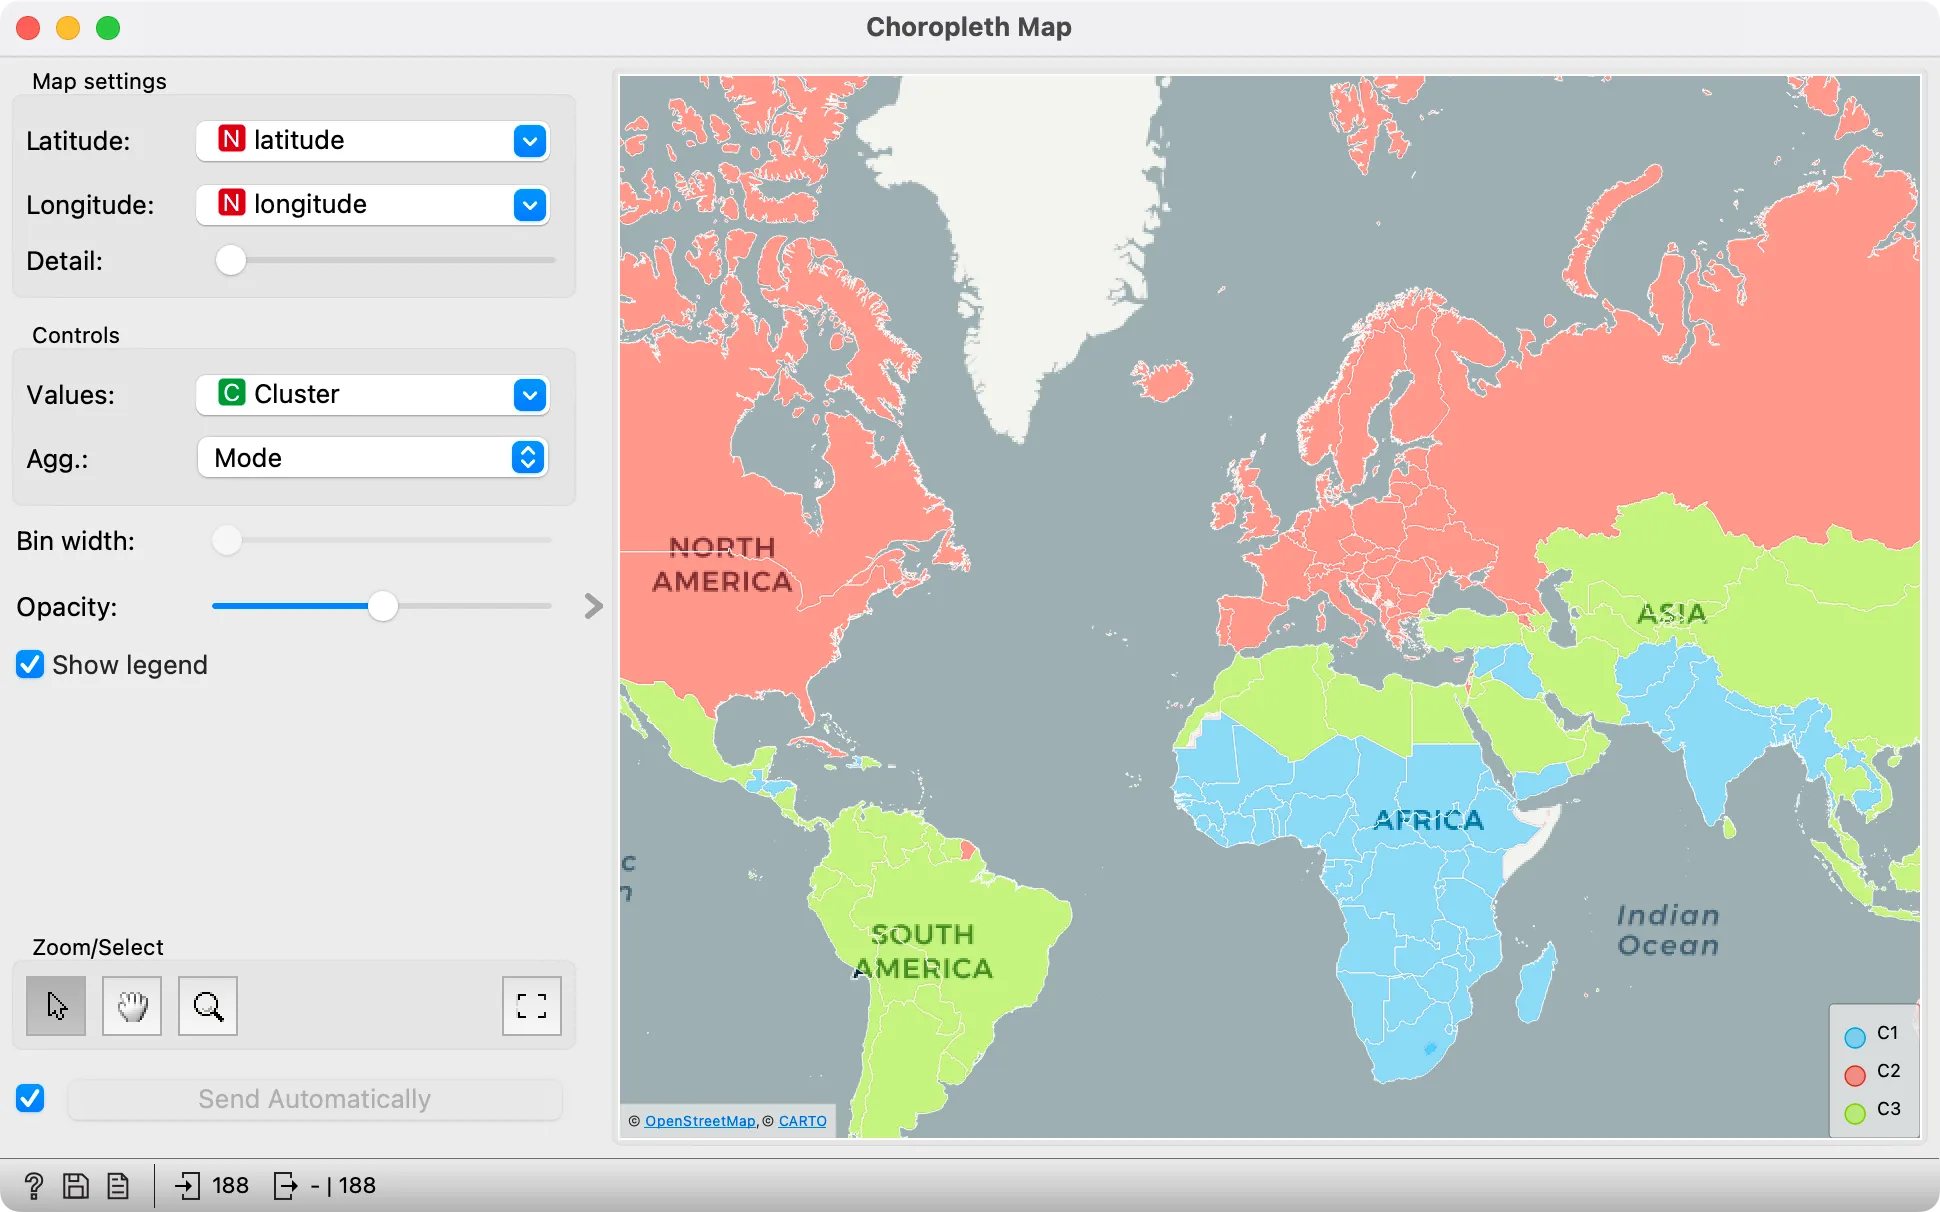Image resolution: width=1940 pixels, height=1212 pixels.
Task: Open report document icon
Action: [x=118, y=1186]
